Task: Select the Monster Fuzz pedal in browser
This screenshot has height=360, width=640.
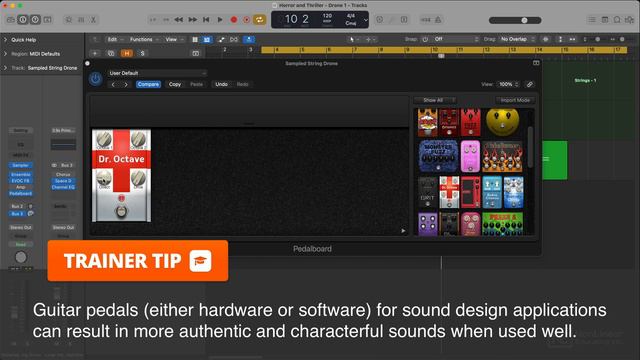Action: (x=438, y=156)
